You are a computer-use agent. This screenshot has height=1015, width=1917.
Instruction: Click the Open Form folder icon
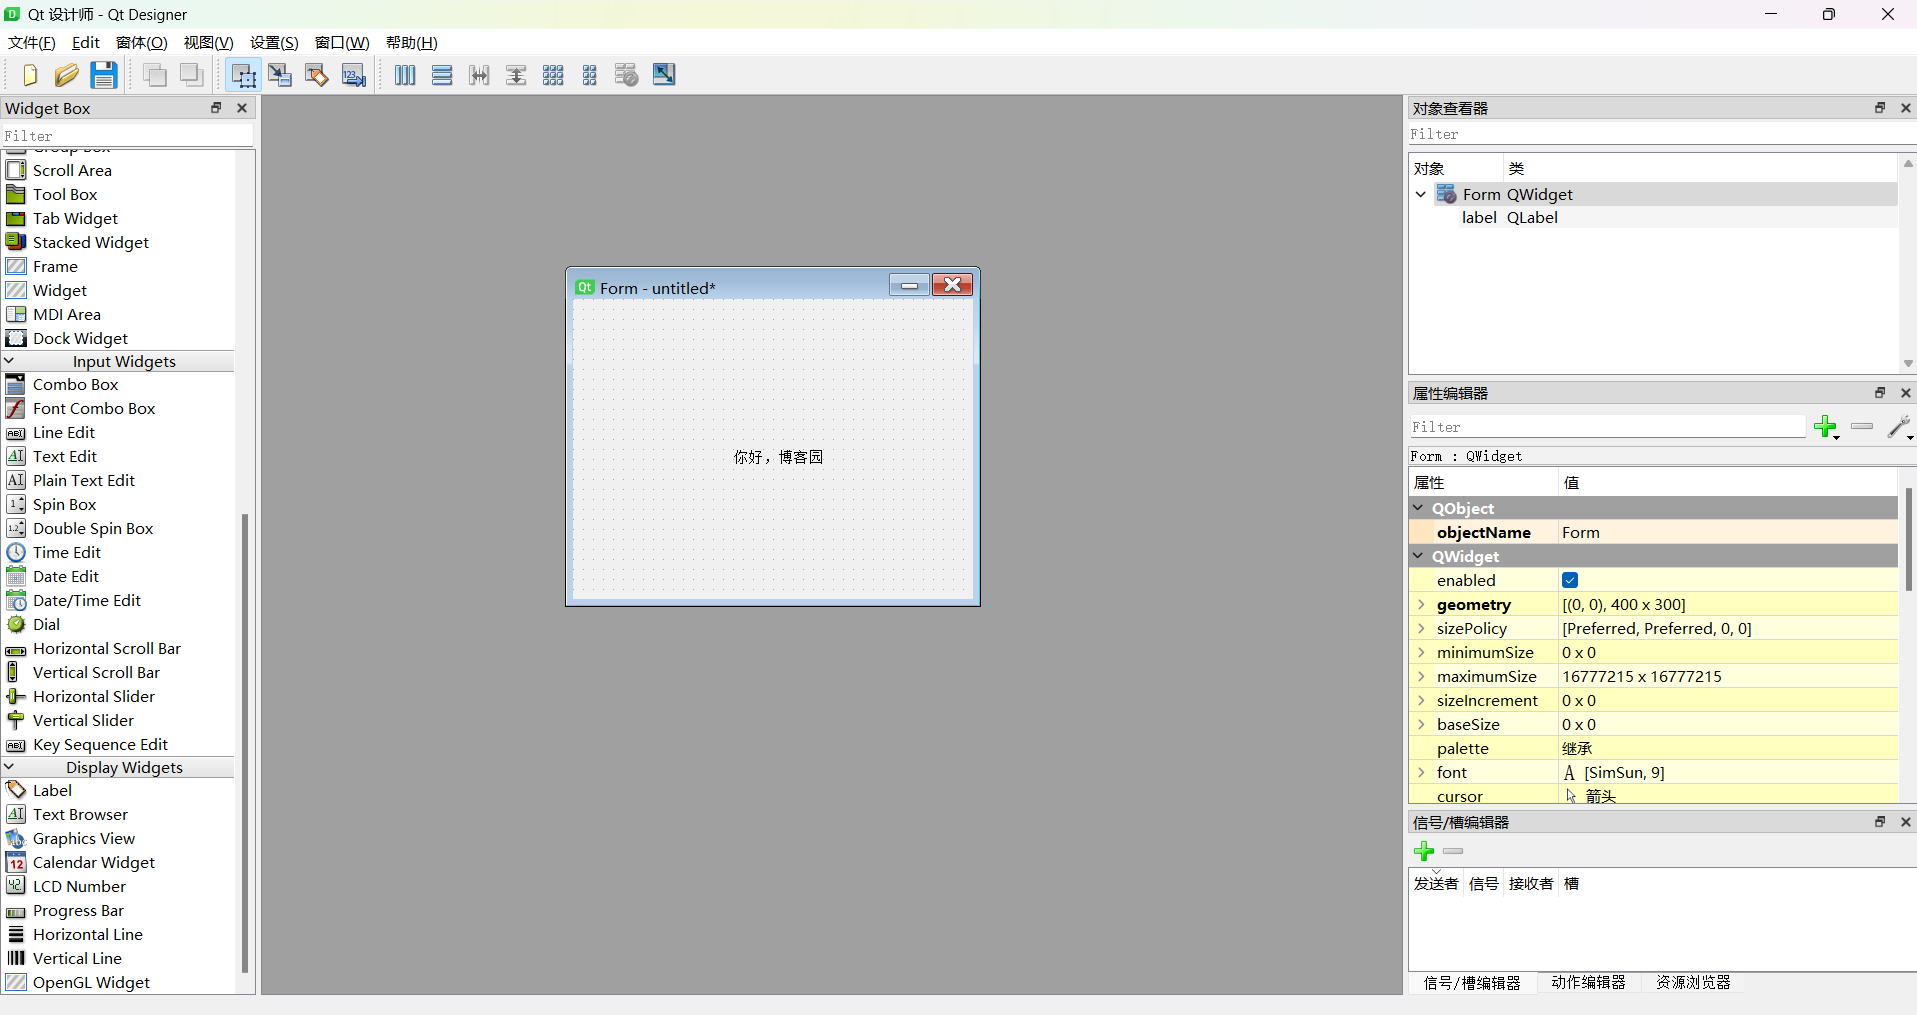tap(66, 75)
